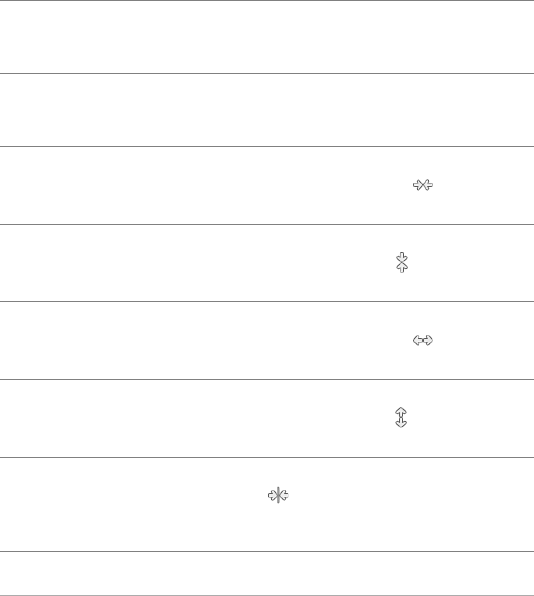The width and height of the screenshot is (534, 596).
Task: Click divider between vertical-inward and horizontal-outward arrow rows
Action: point(267,301)
